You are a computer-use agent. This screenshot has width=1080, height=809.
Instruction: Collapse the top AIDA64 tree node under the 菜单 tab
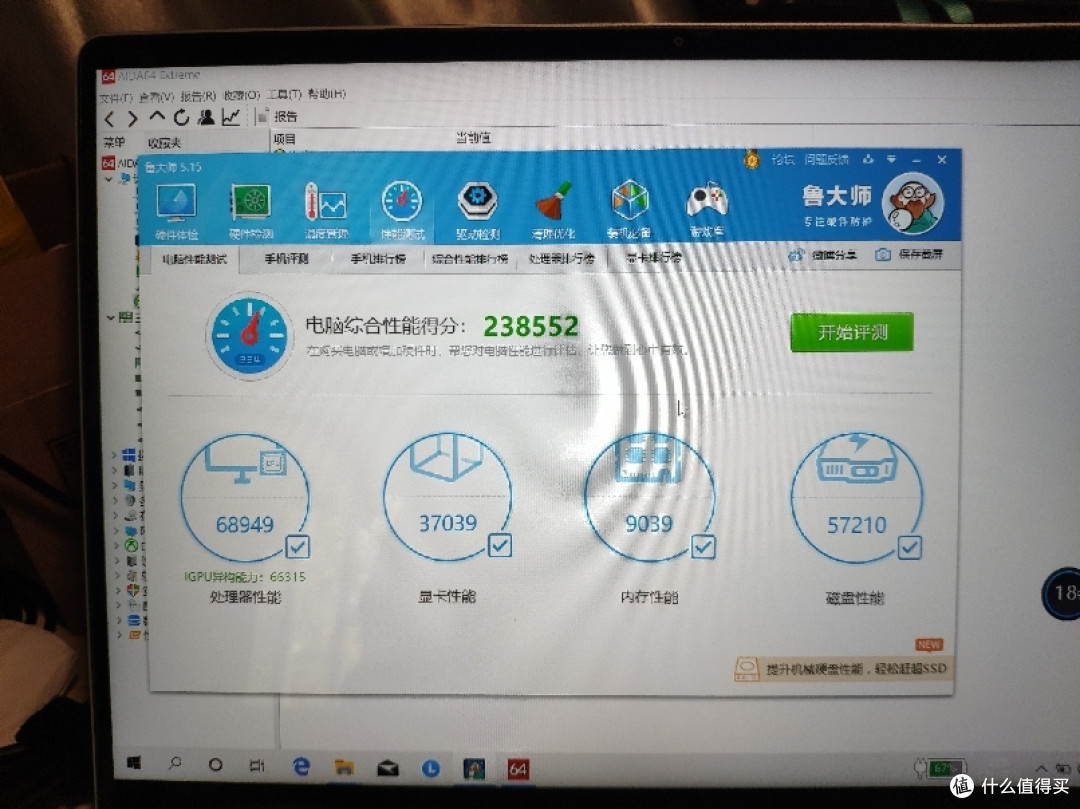tap(108, 179)
